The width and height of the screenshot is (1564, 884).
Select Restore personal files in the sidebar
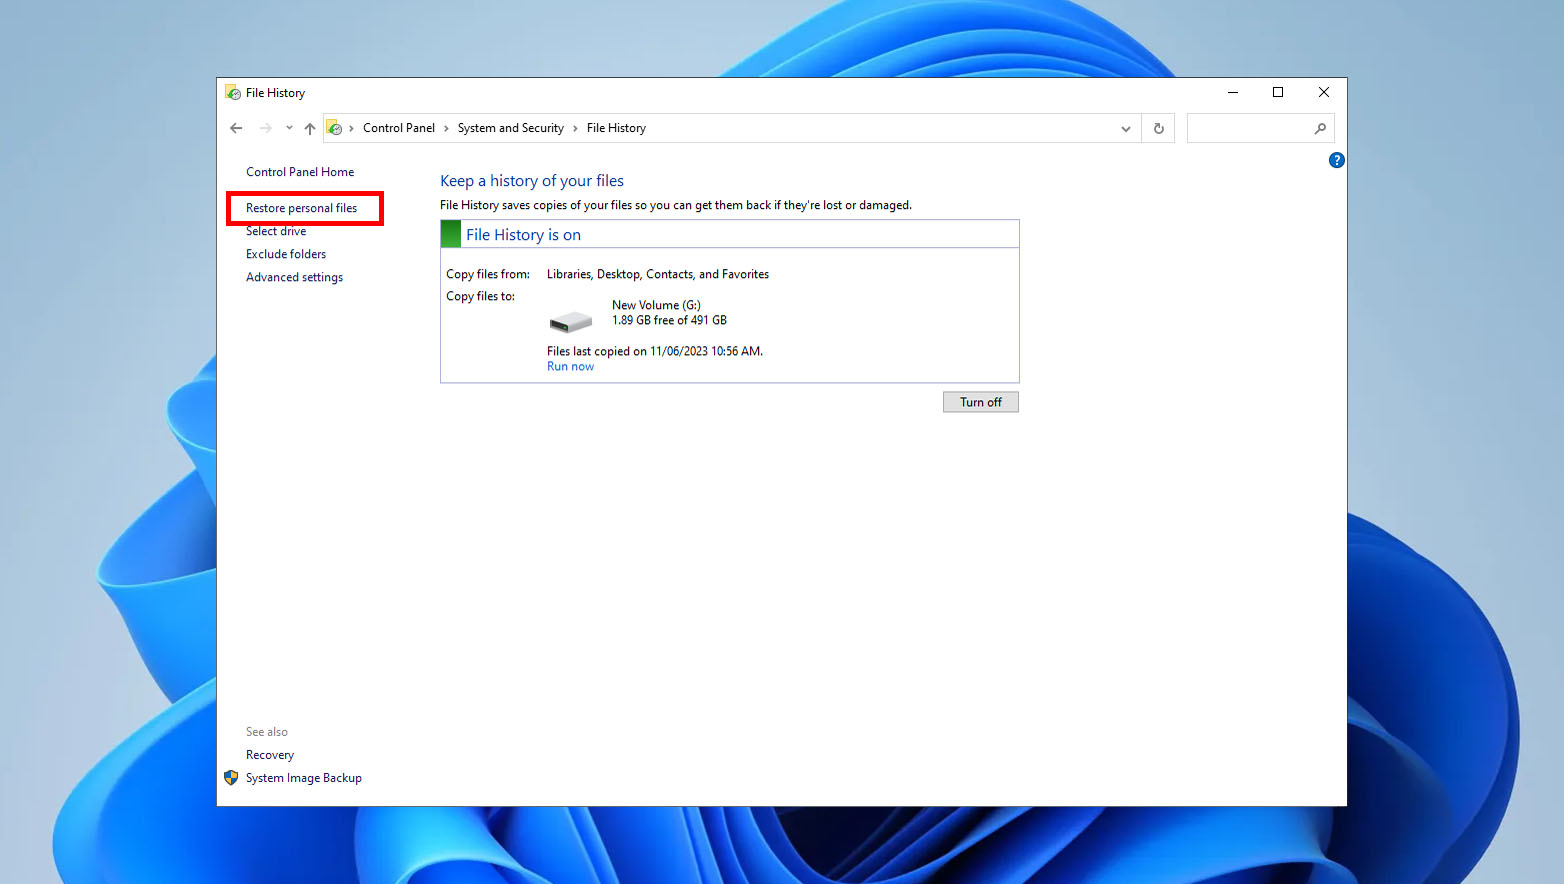pyautogui.click(x=301, y=208)
